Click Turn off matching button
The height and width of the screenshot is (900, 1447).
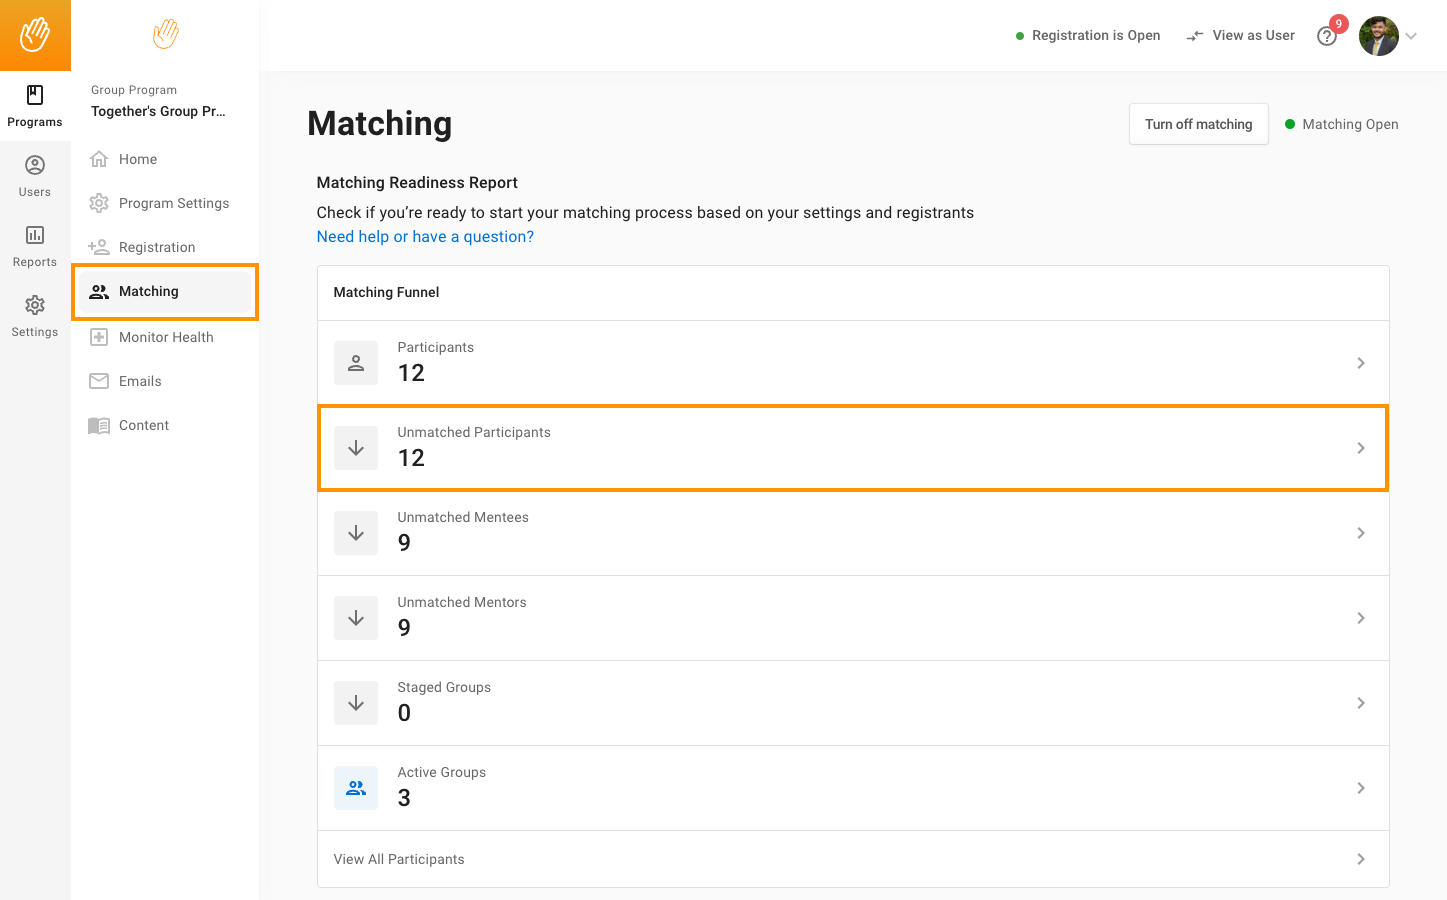(x=1199, y=124)
